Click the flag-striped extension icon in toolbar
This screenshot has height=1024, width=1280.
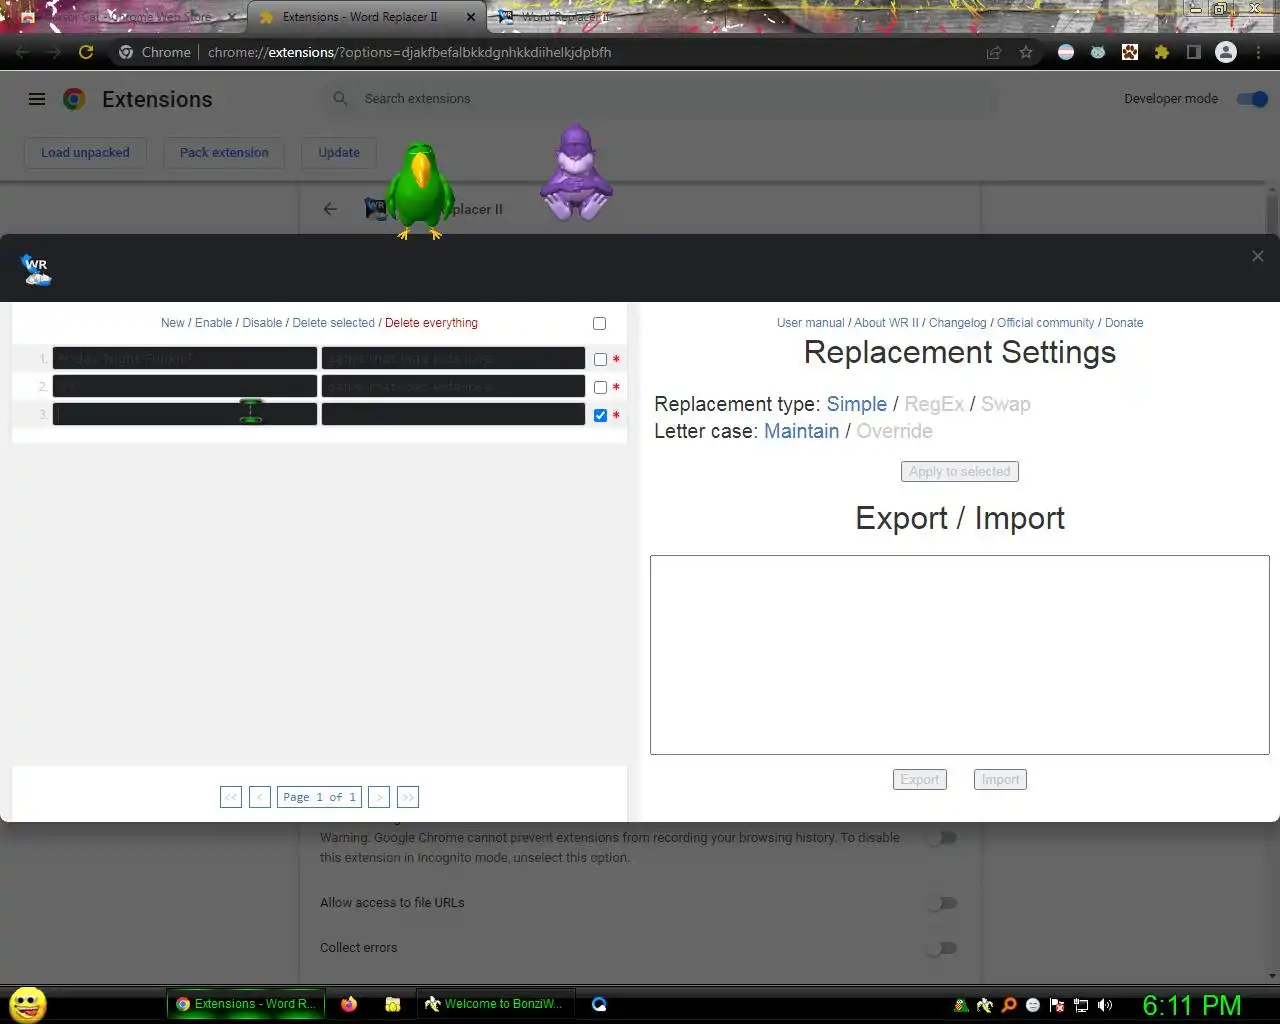click(x=1065, y=52)
